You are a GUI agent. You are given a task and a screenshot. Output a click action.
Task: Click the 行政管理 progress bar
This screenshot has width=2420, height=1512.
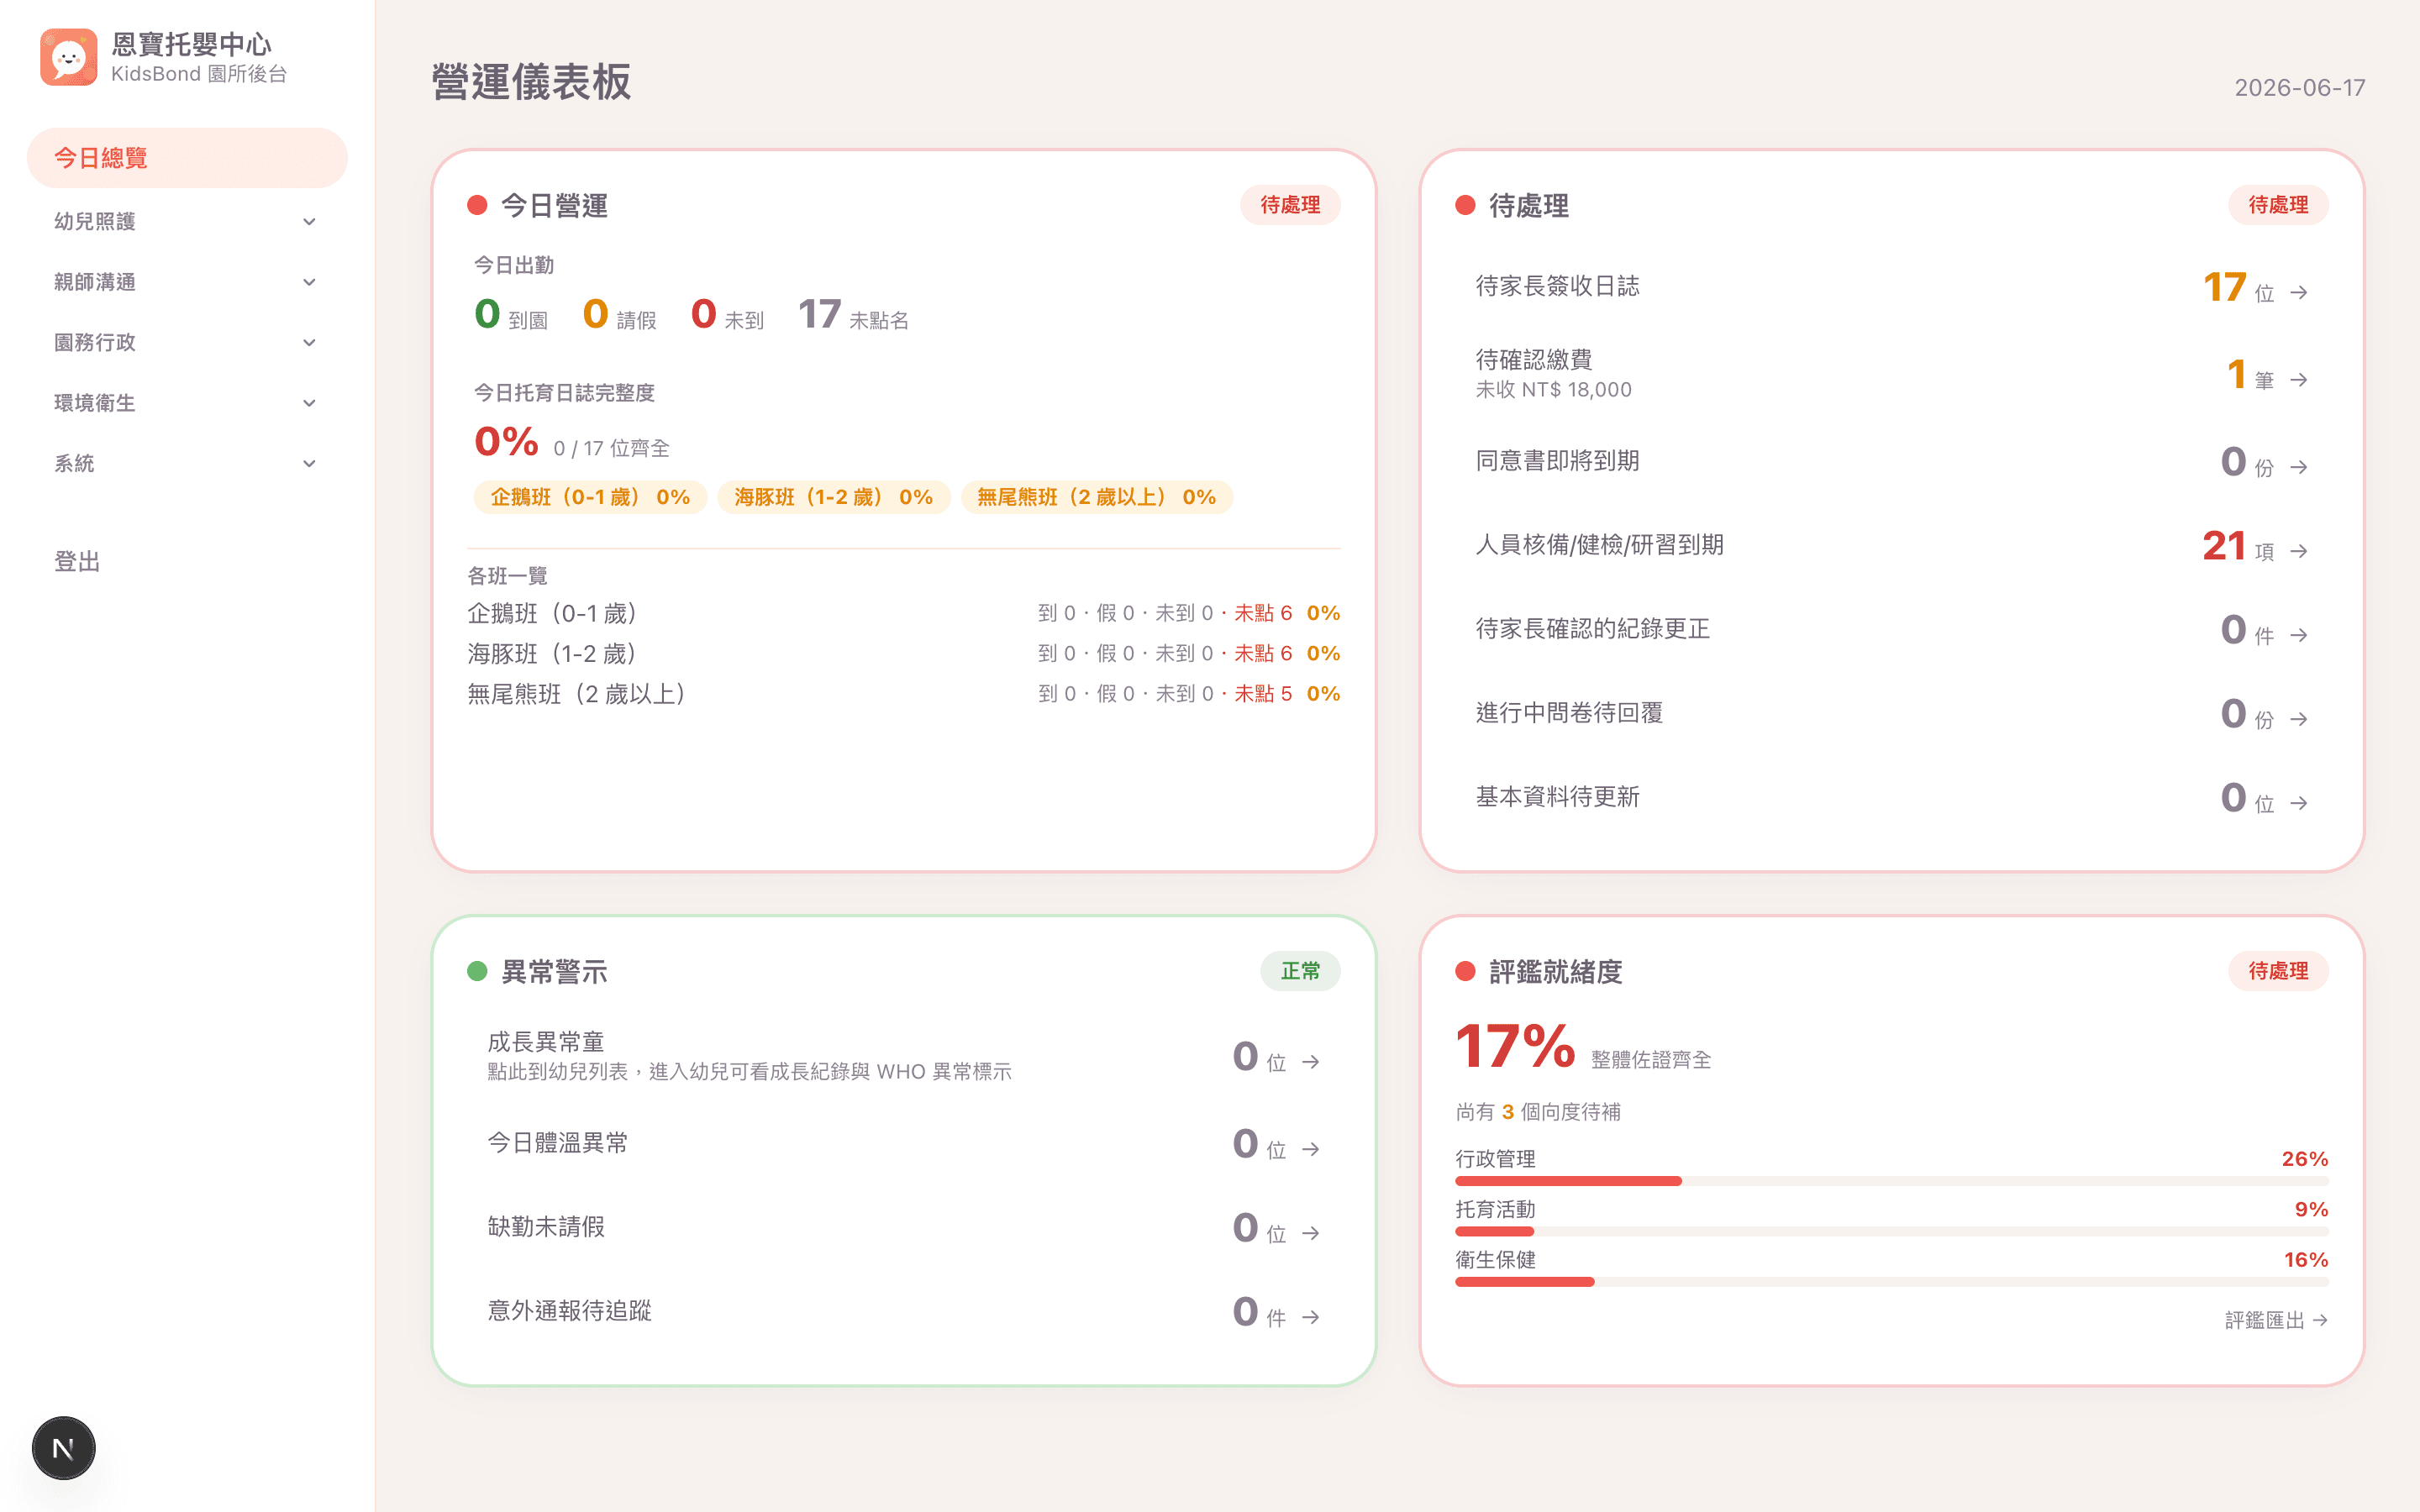pos(1891,1181)
